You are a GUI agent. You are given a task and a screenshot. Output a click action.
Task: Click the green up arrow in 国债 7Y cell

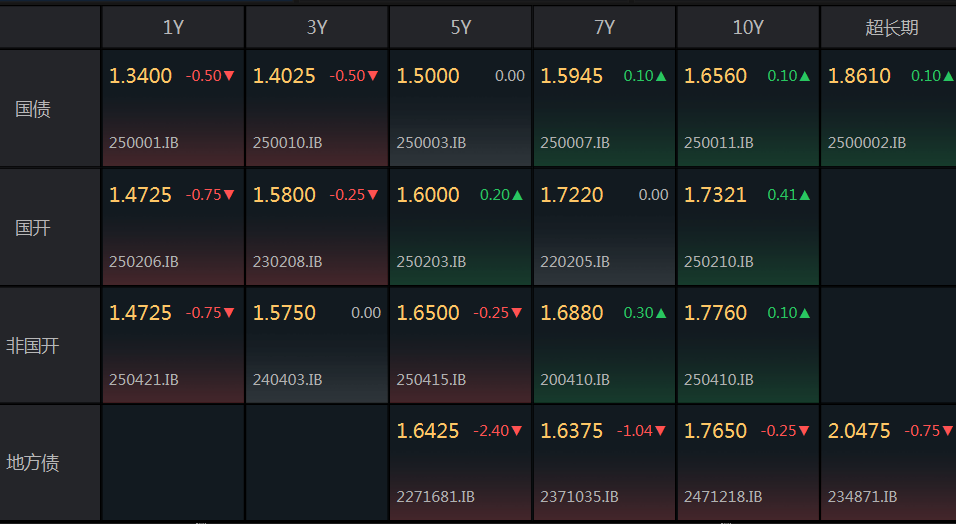coord(661,76)
